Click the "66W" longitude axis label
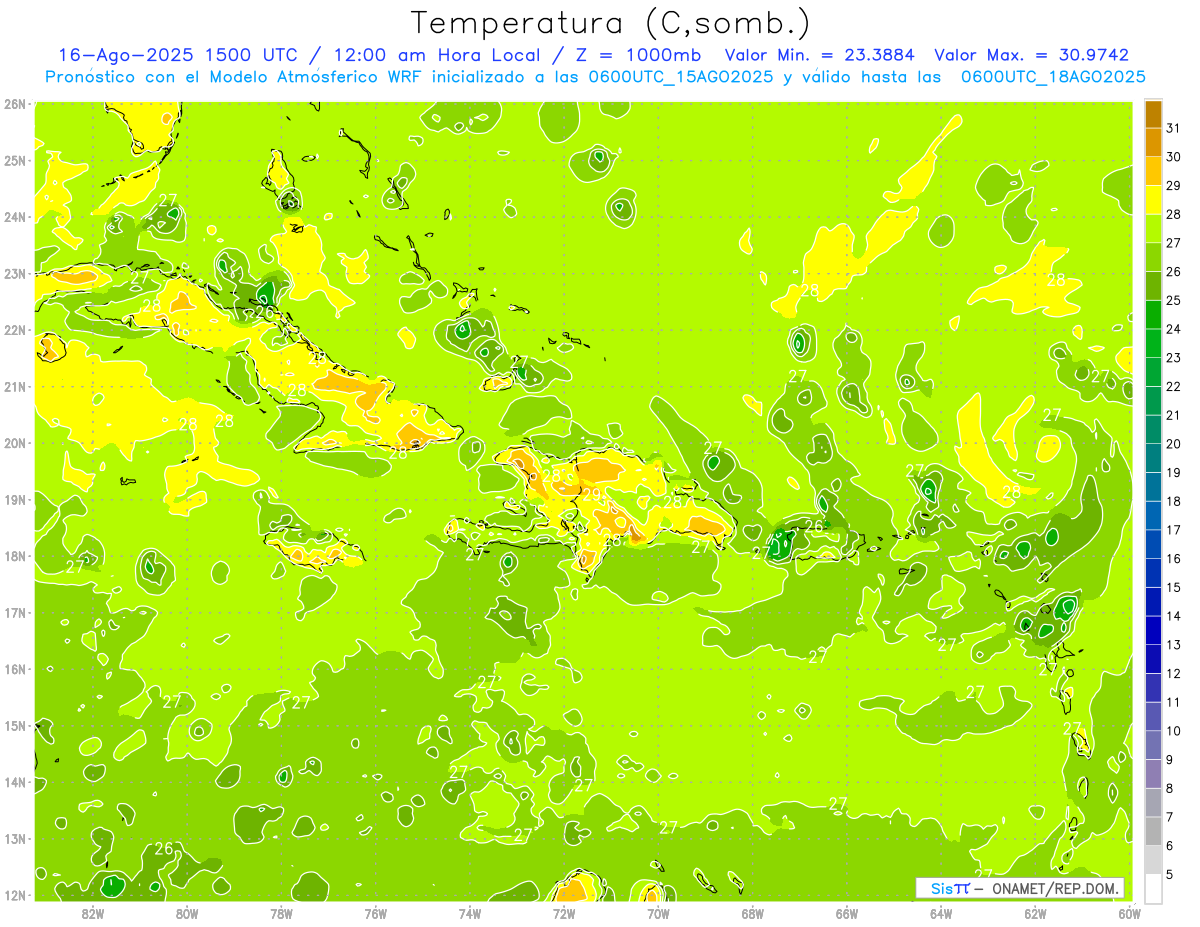Screen dimensions: 1200x927 point(847,914)
